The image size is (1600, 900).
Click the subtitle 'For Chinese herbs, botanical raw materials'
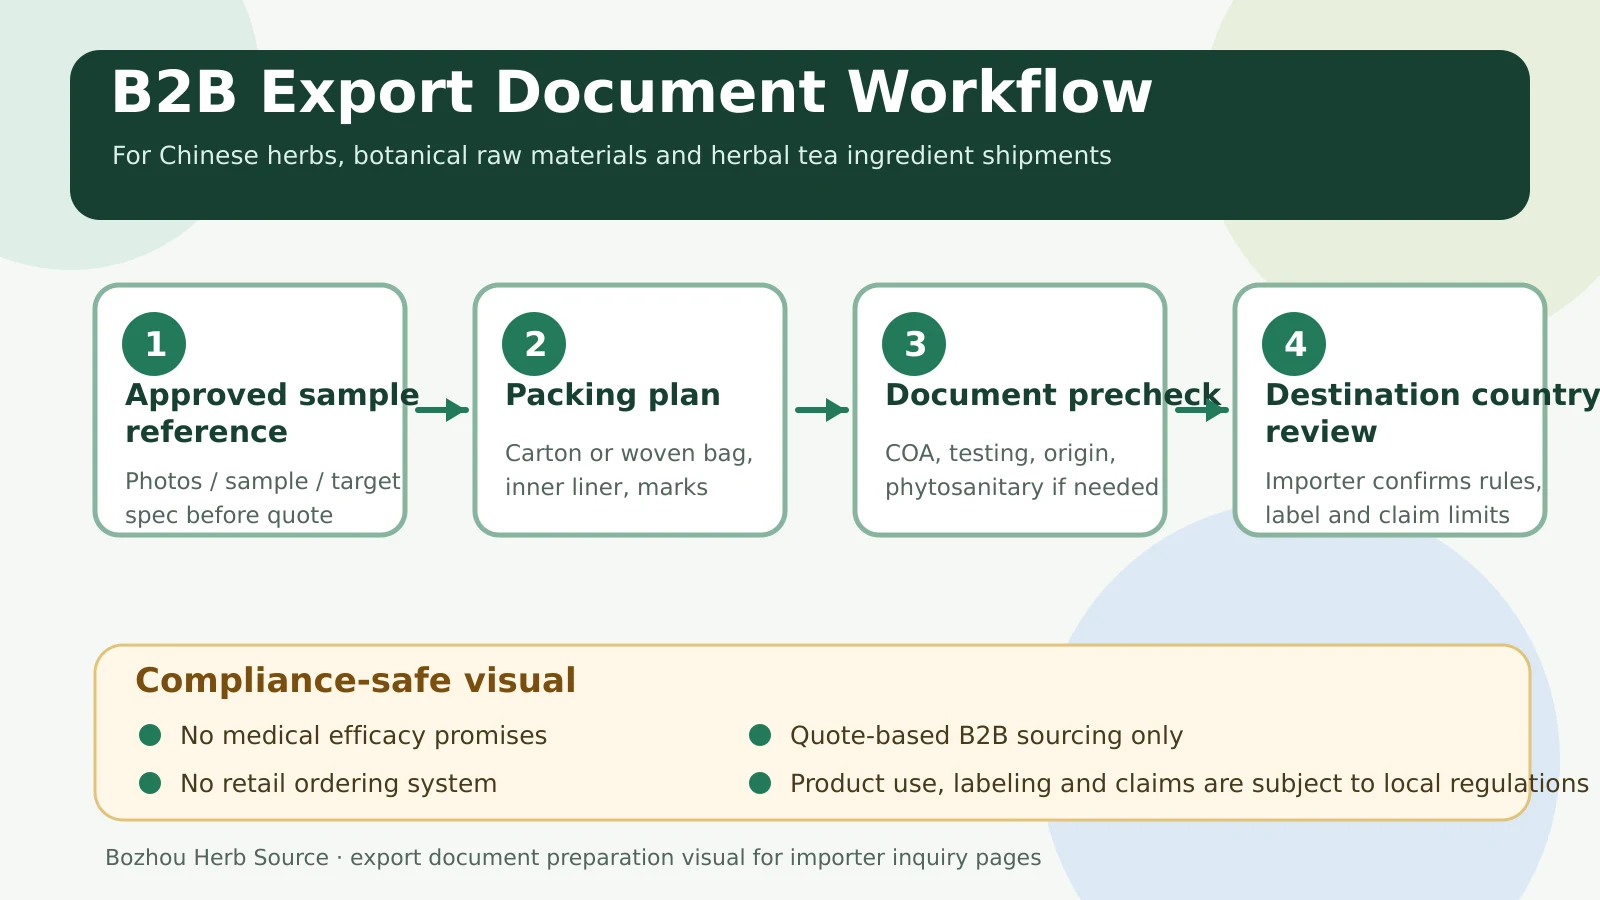click(612, 156)
